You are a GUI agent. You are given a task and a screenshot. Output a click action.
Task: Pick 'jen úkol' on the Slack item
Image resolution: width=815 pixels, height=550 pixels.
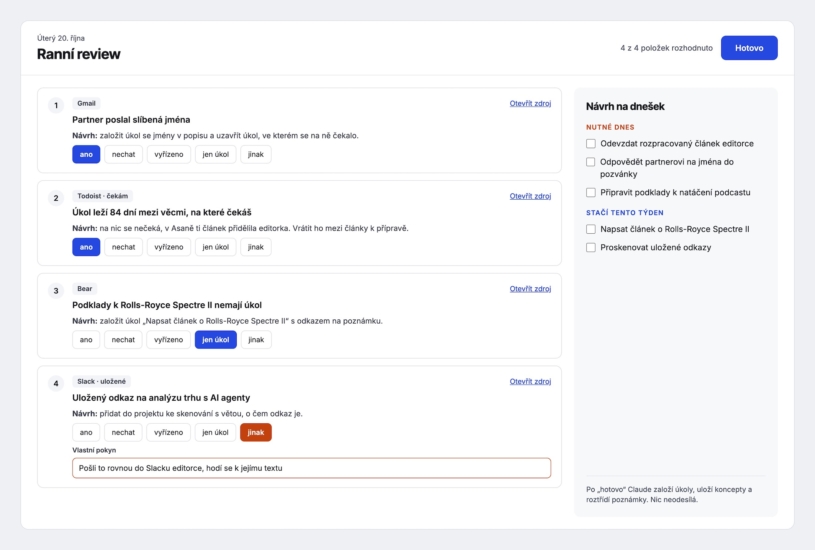pyautogui.click(x=215, y=432)
